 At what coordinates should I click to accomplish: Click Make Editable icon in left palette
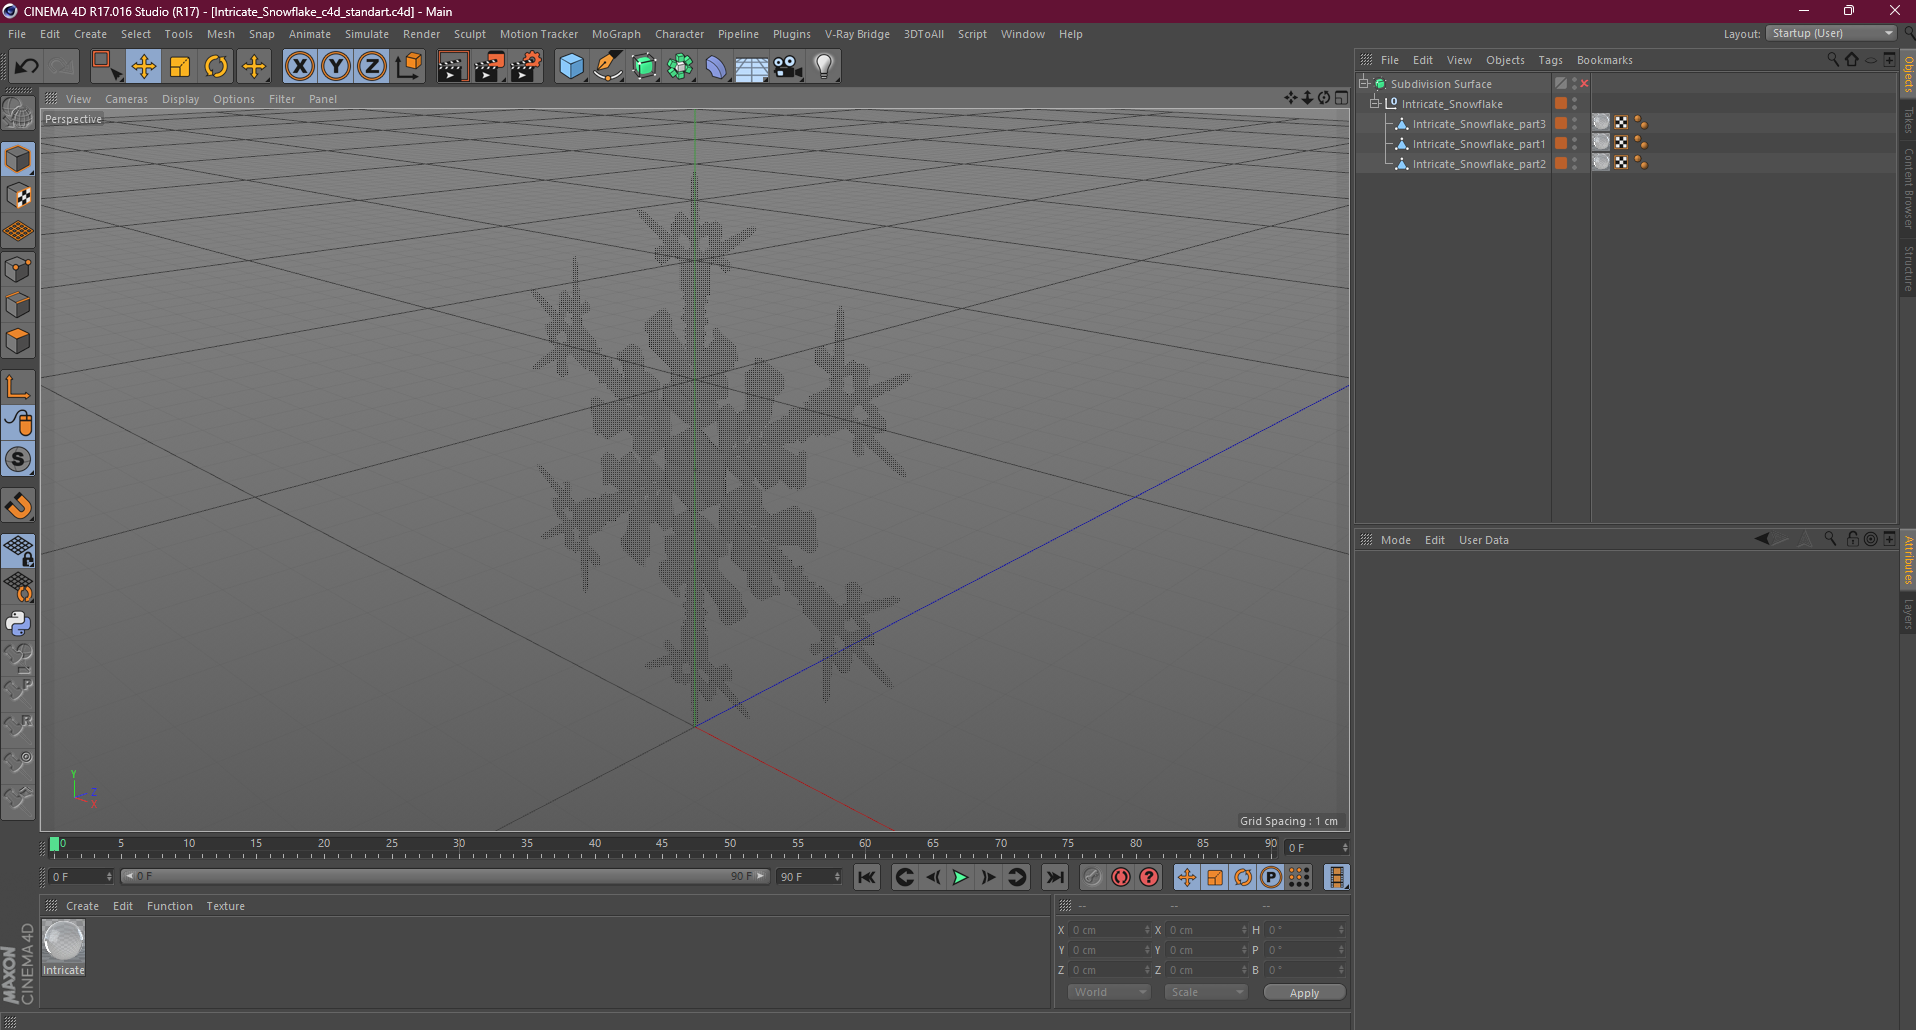(x=18, y=114)
